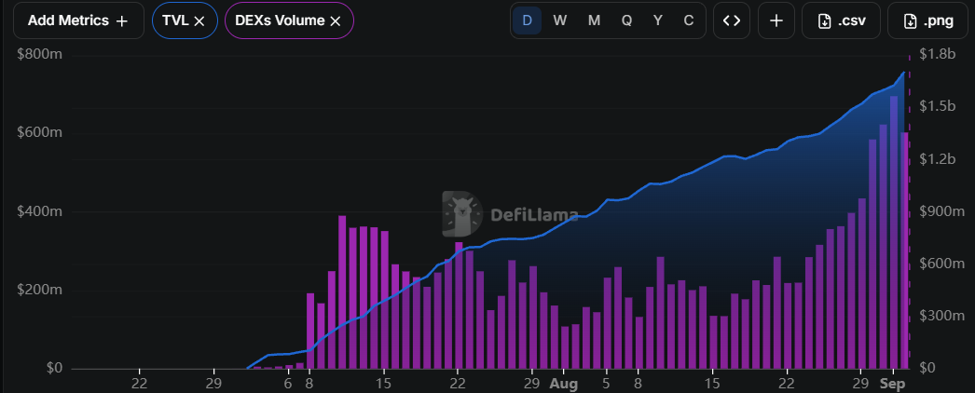
Task: Click the $1.5b right axis label
Action: [937, 107]
